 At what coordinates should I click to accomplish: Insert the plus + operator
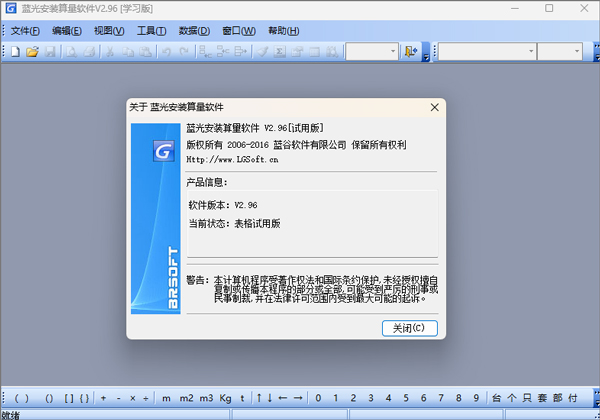point(103,398)
